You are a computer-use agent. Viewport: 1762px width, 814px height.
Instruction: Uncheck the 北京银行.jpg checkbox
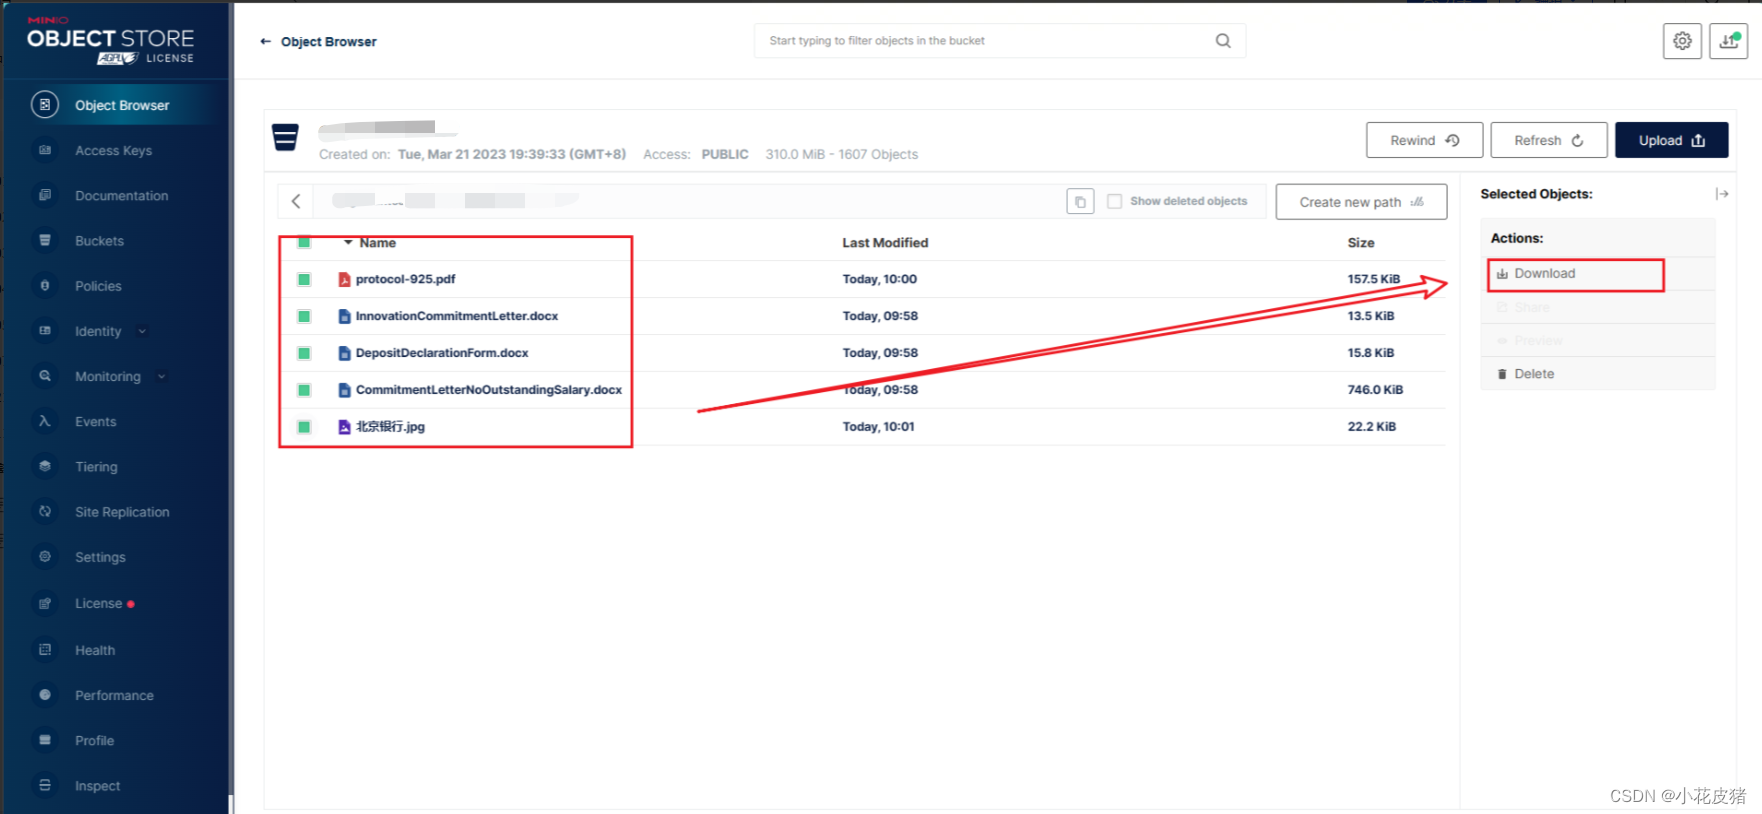[304, 427]
